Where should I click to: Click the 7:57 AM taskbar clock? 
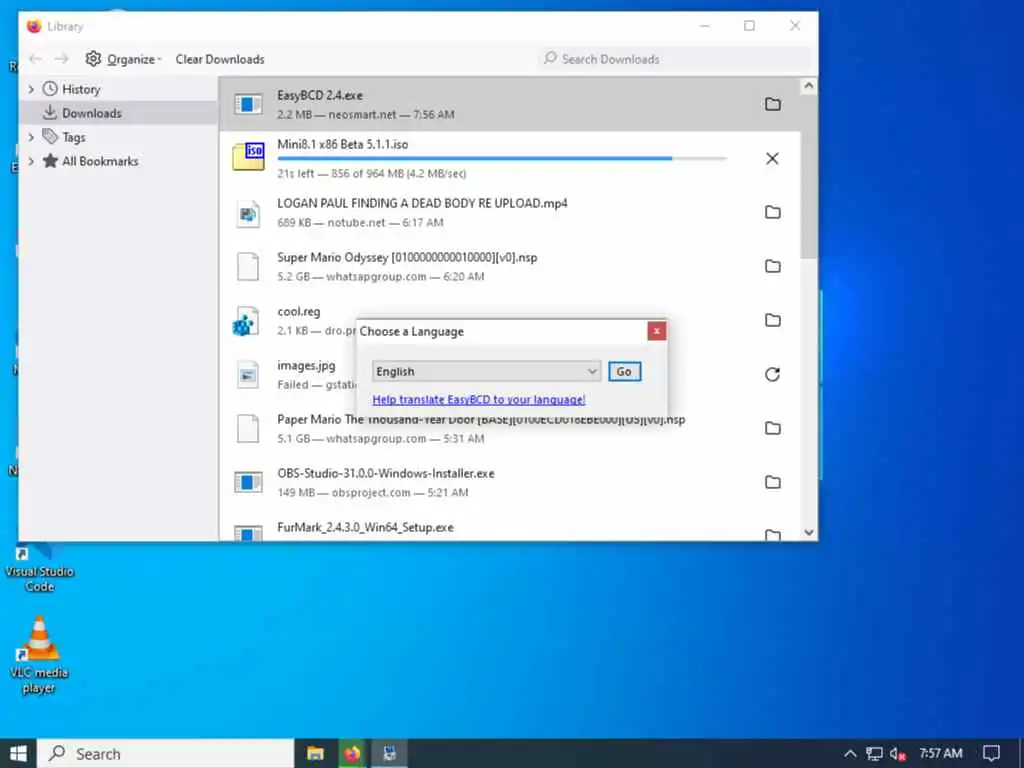940,754
